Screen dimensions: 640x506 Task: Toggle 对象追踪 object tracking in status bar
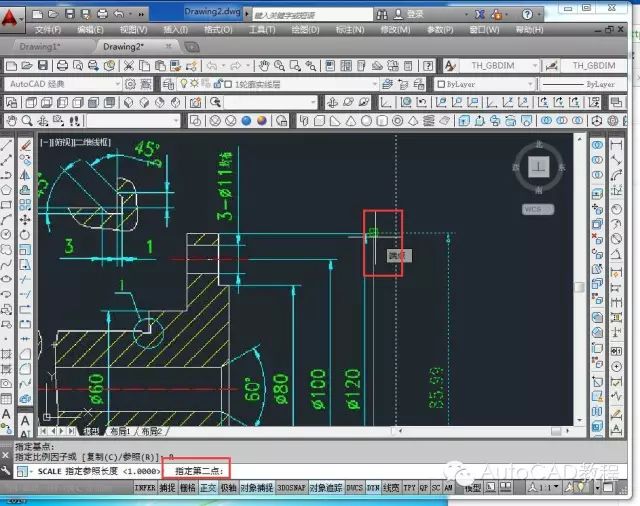tap(326, 487)
